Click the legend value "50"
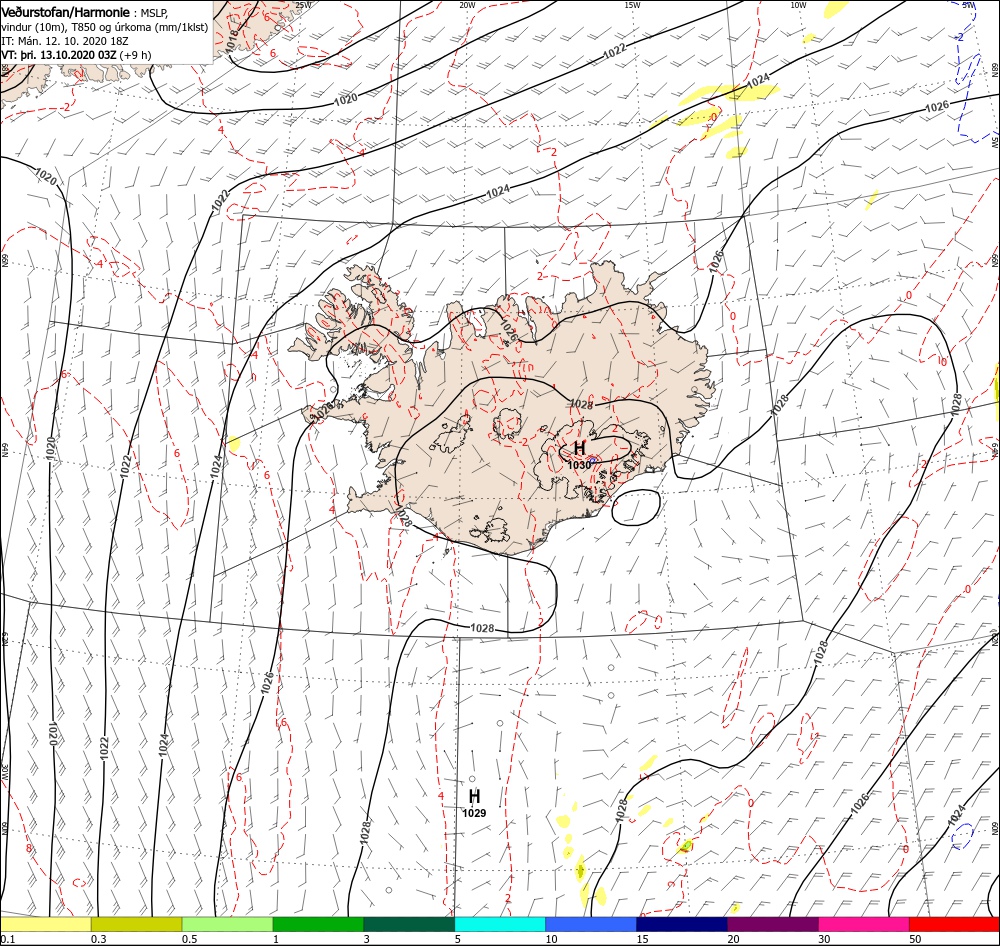1000x946 pixels. pos(915,939)
